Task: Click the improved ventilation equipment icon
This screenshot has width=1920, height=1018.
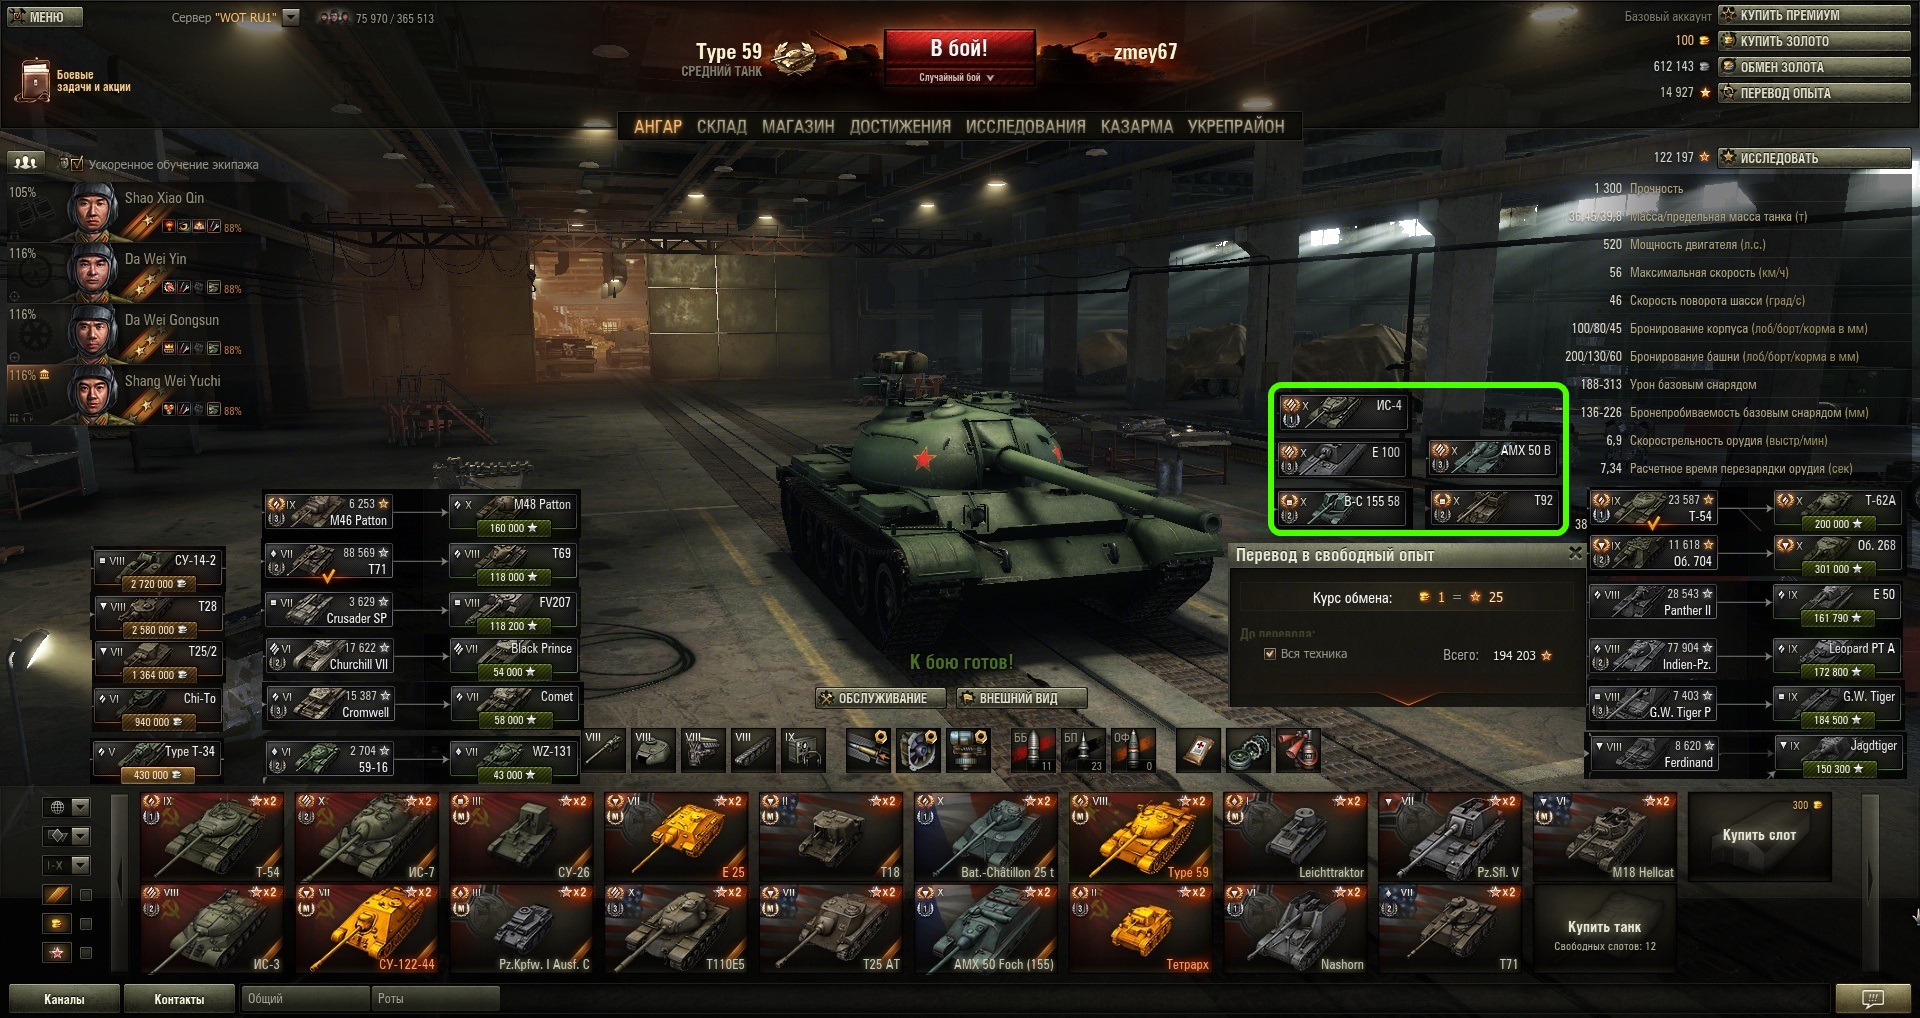Action: click(x=918, y=750)
